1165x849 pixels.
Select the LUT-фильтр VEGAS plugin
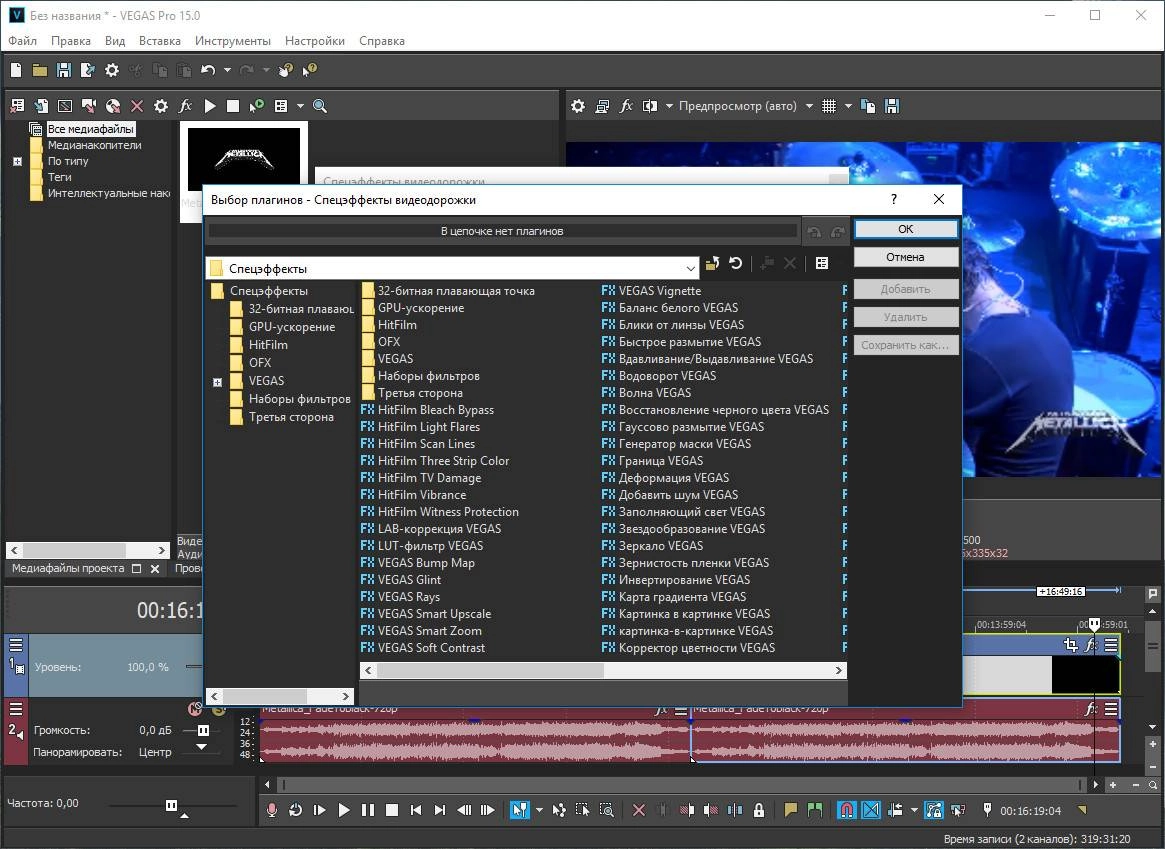pos(430,546)
